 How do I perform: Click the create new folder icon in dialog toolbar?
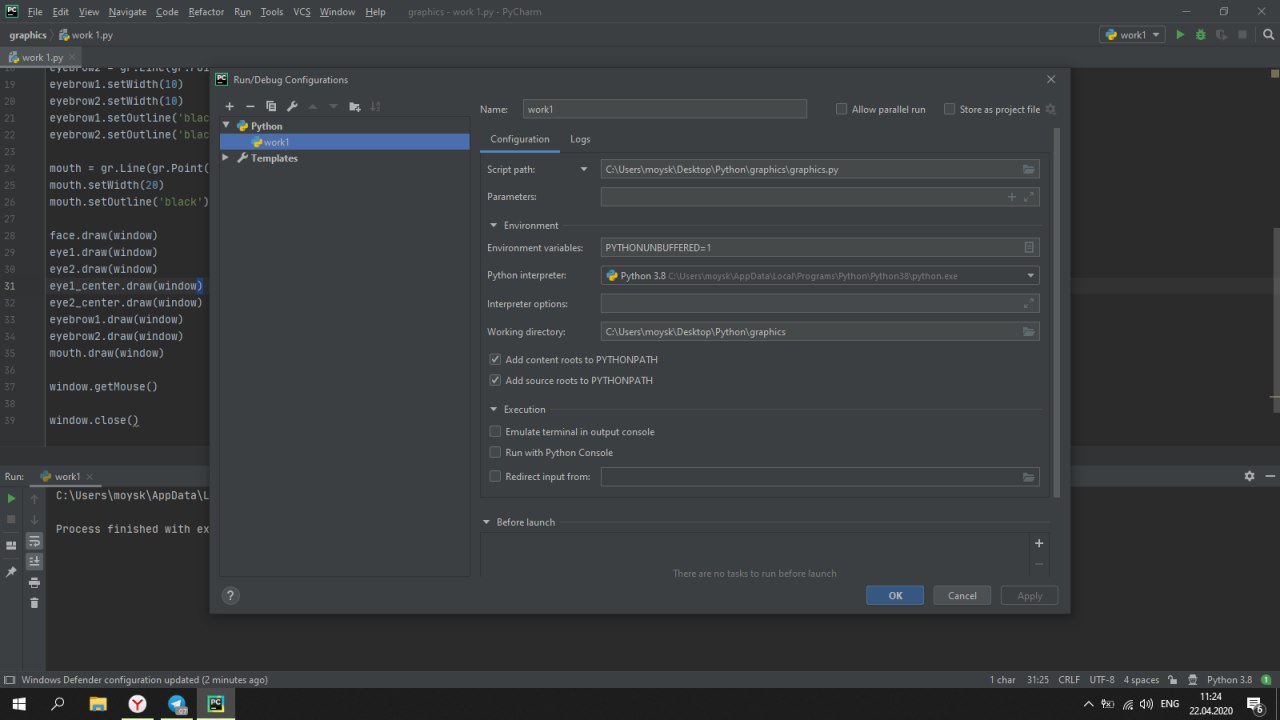tap(355, 106)
